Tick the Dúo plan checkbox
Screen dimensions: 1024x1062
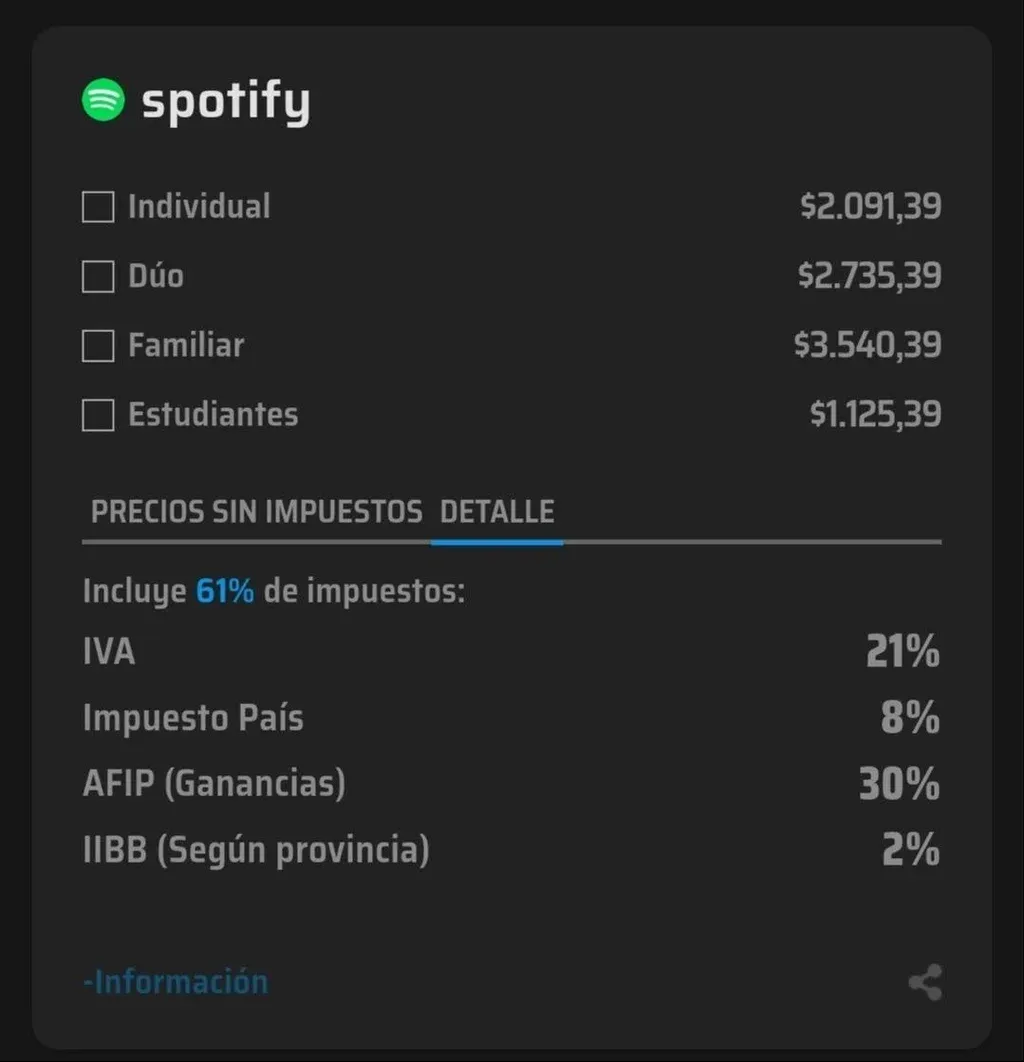pyautogui.click(x=98, y=277)
